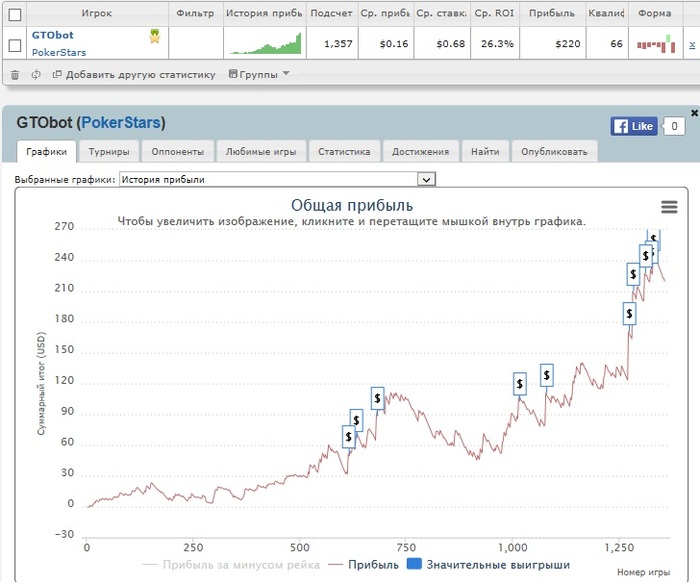Click the Форма bar chart icon
700x584 pixels.
[x=655, y=44]
